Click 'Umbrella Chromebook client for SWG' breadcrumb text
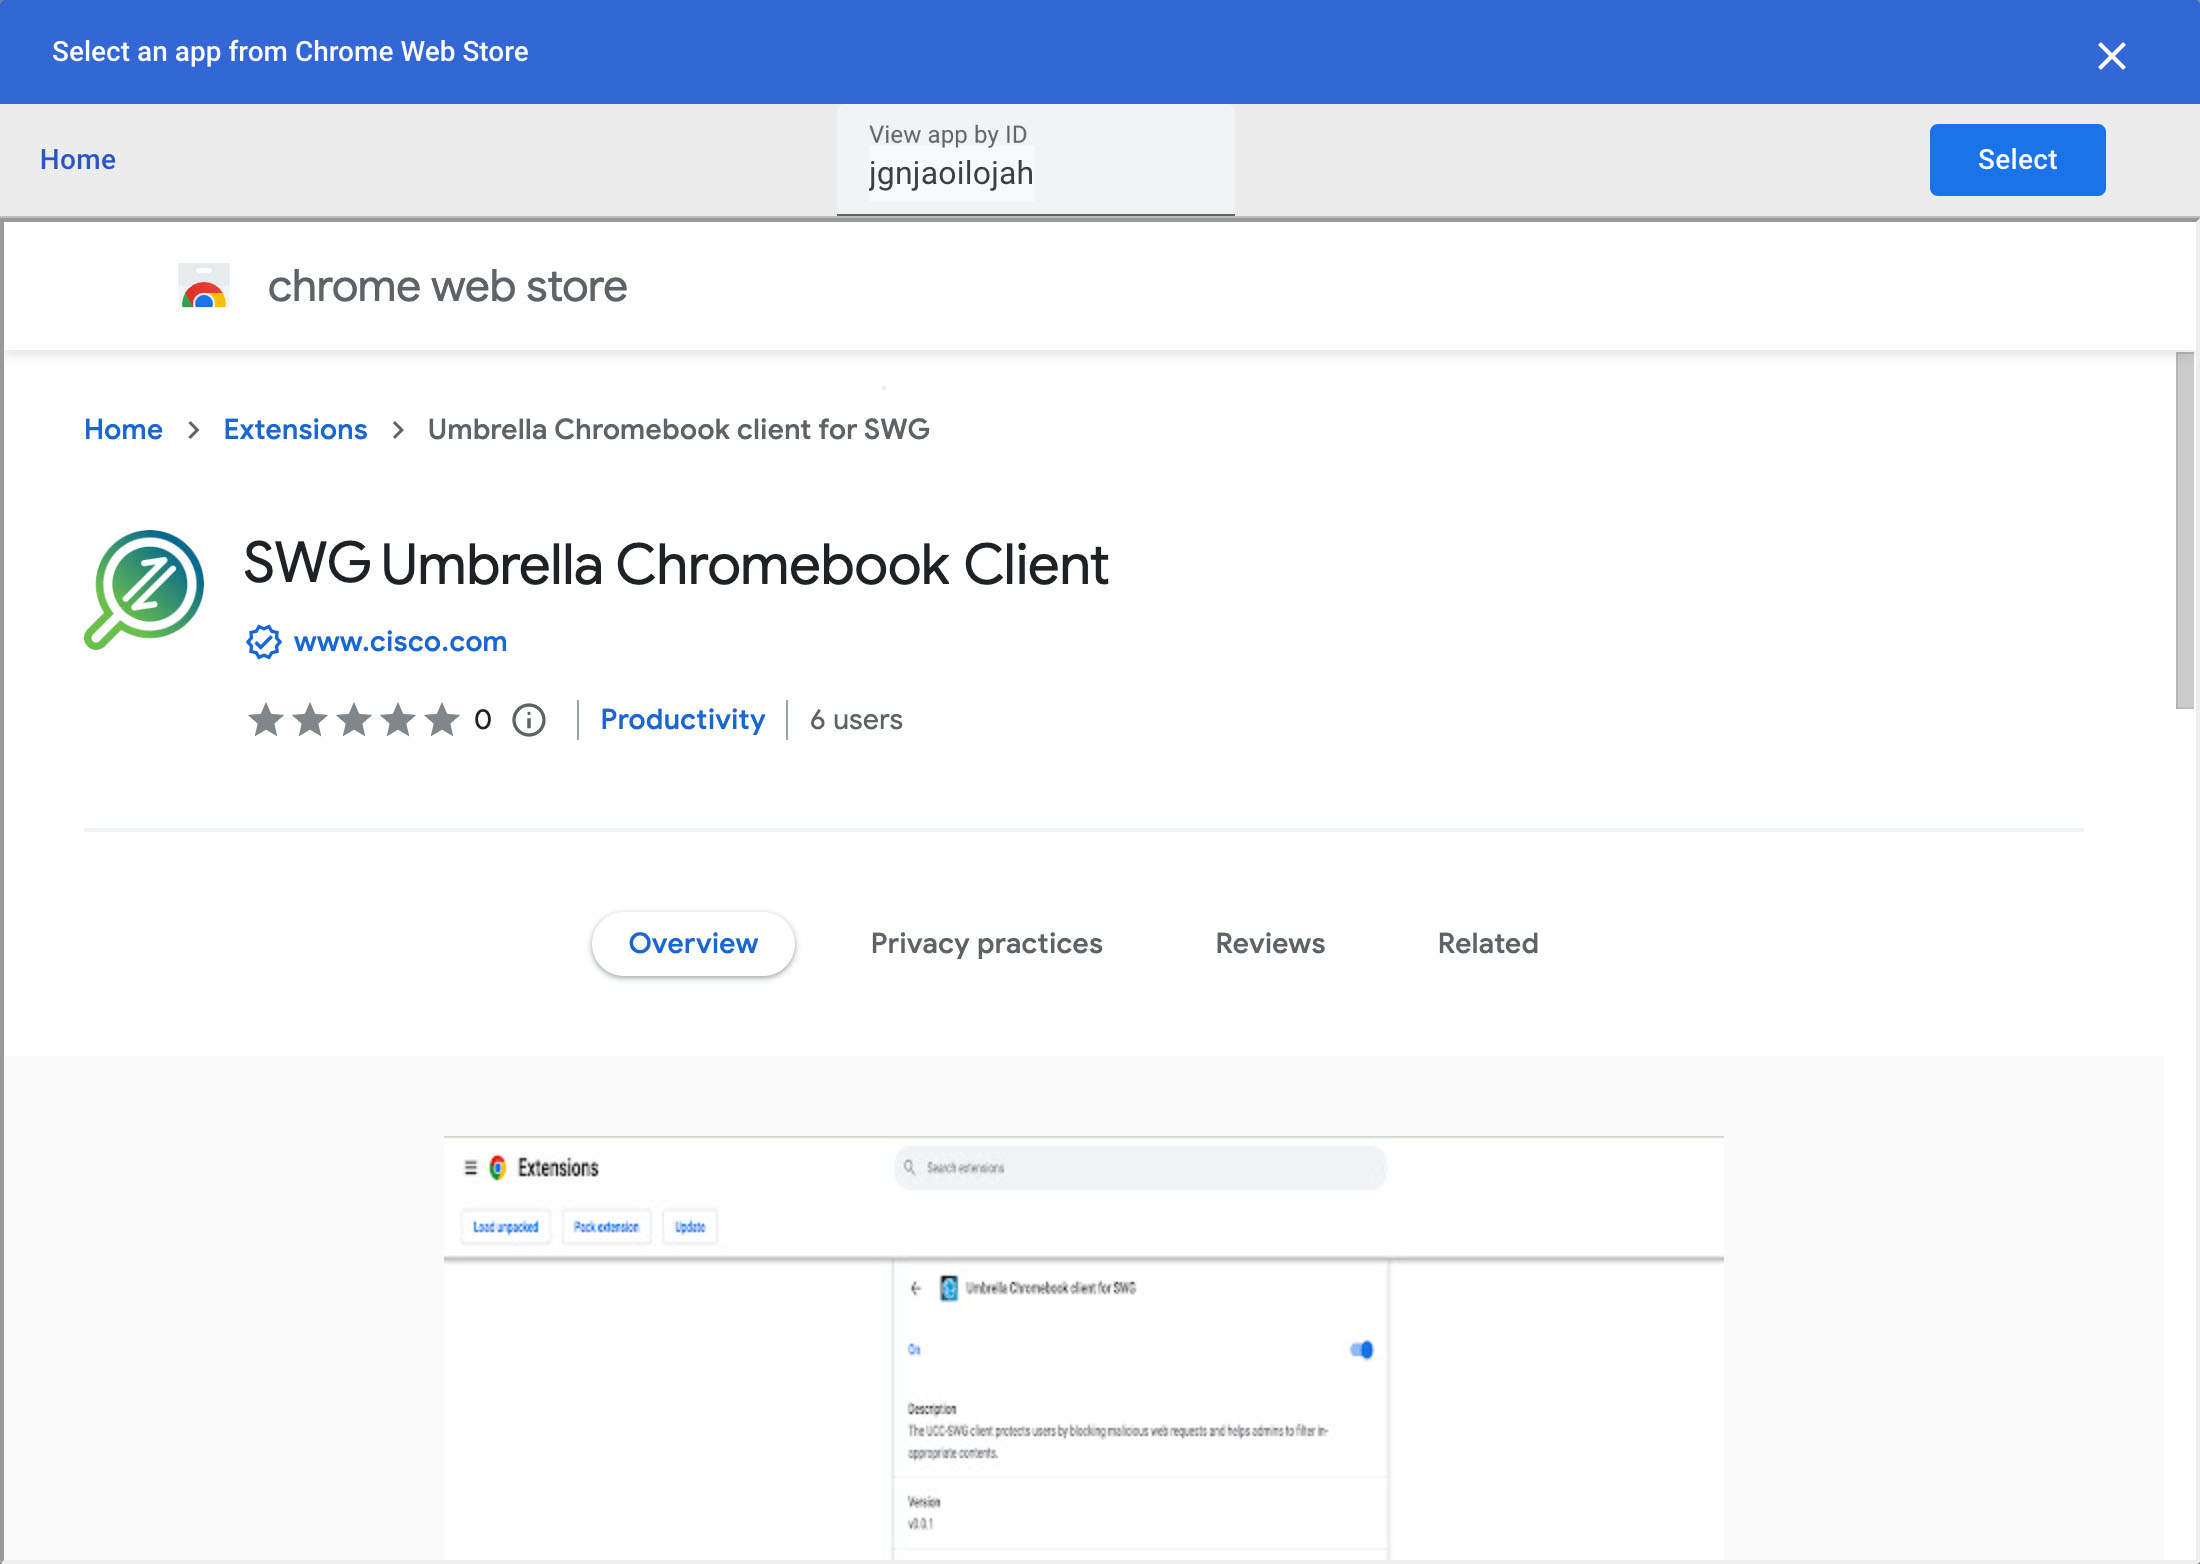 point(679,429)
